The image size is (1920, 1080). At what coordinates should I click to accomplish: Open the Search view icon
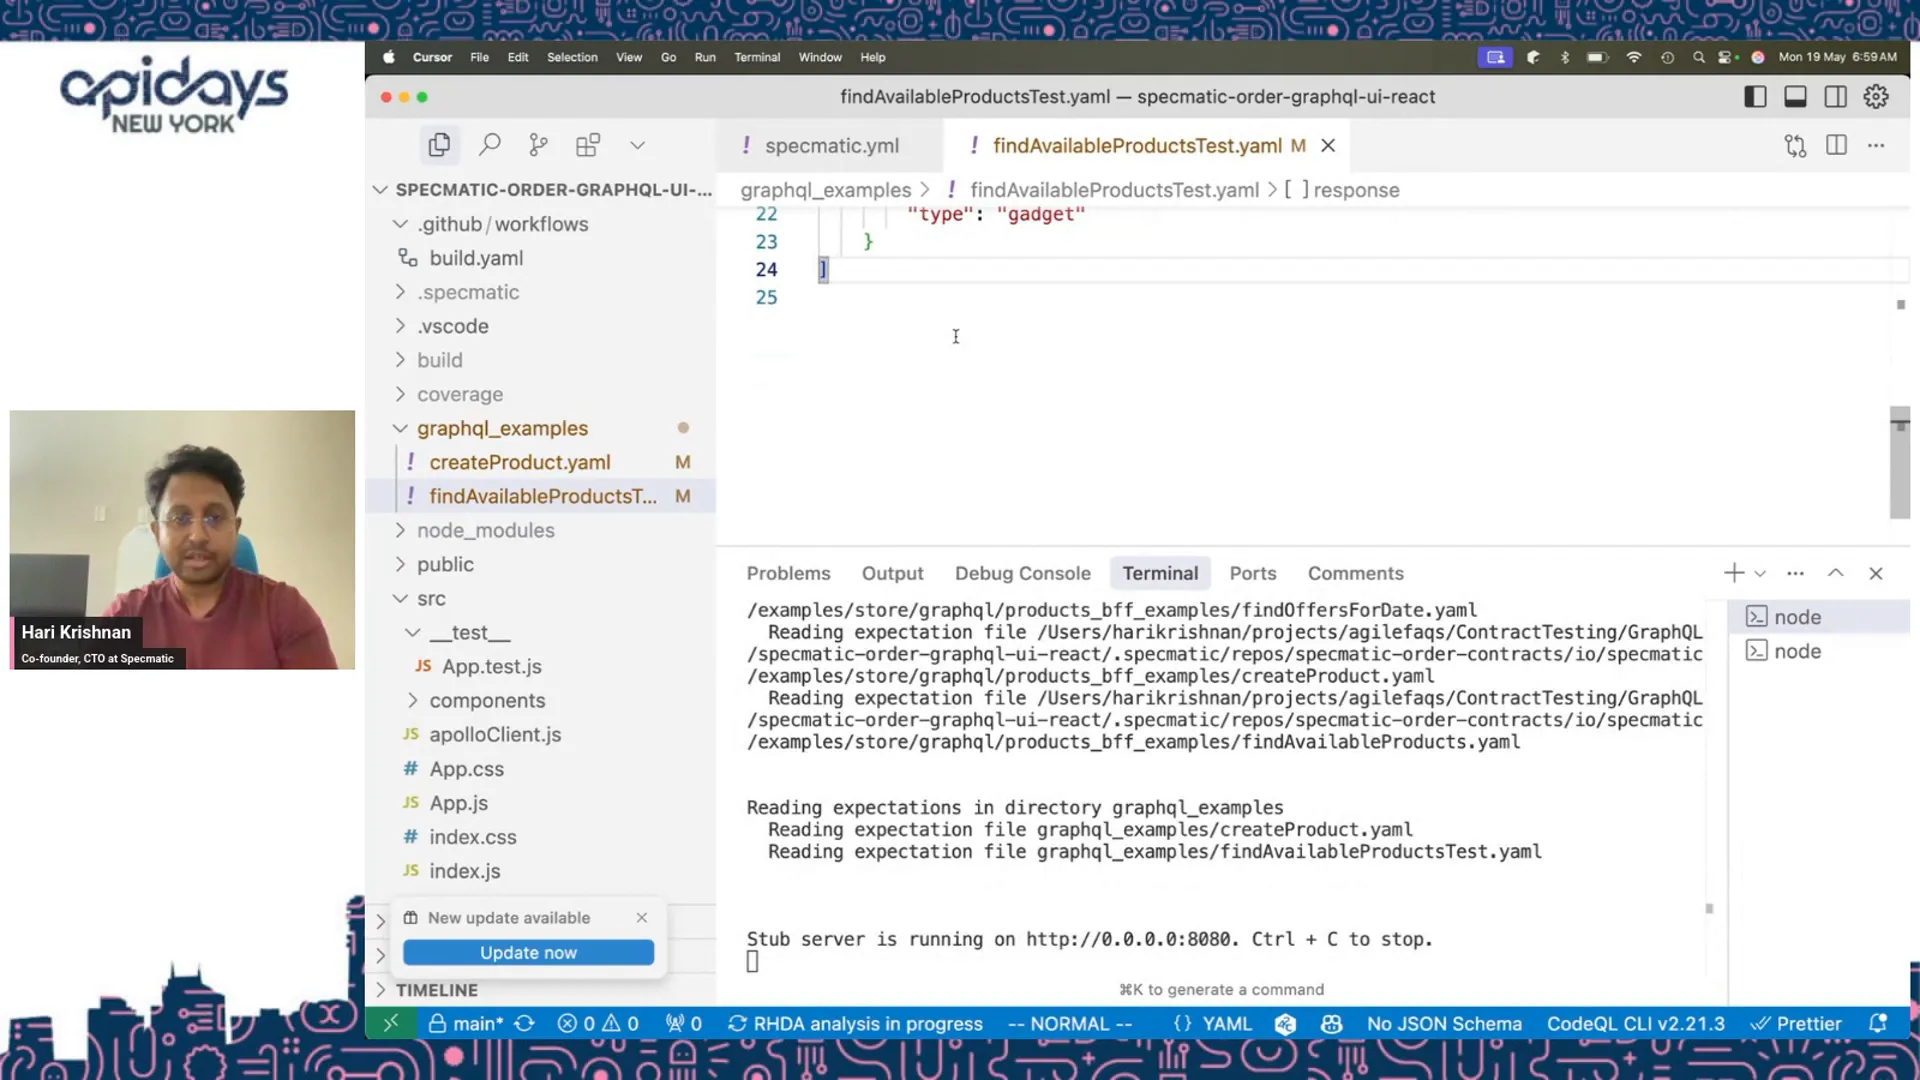489,145
